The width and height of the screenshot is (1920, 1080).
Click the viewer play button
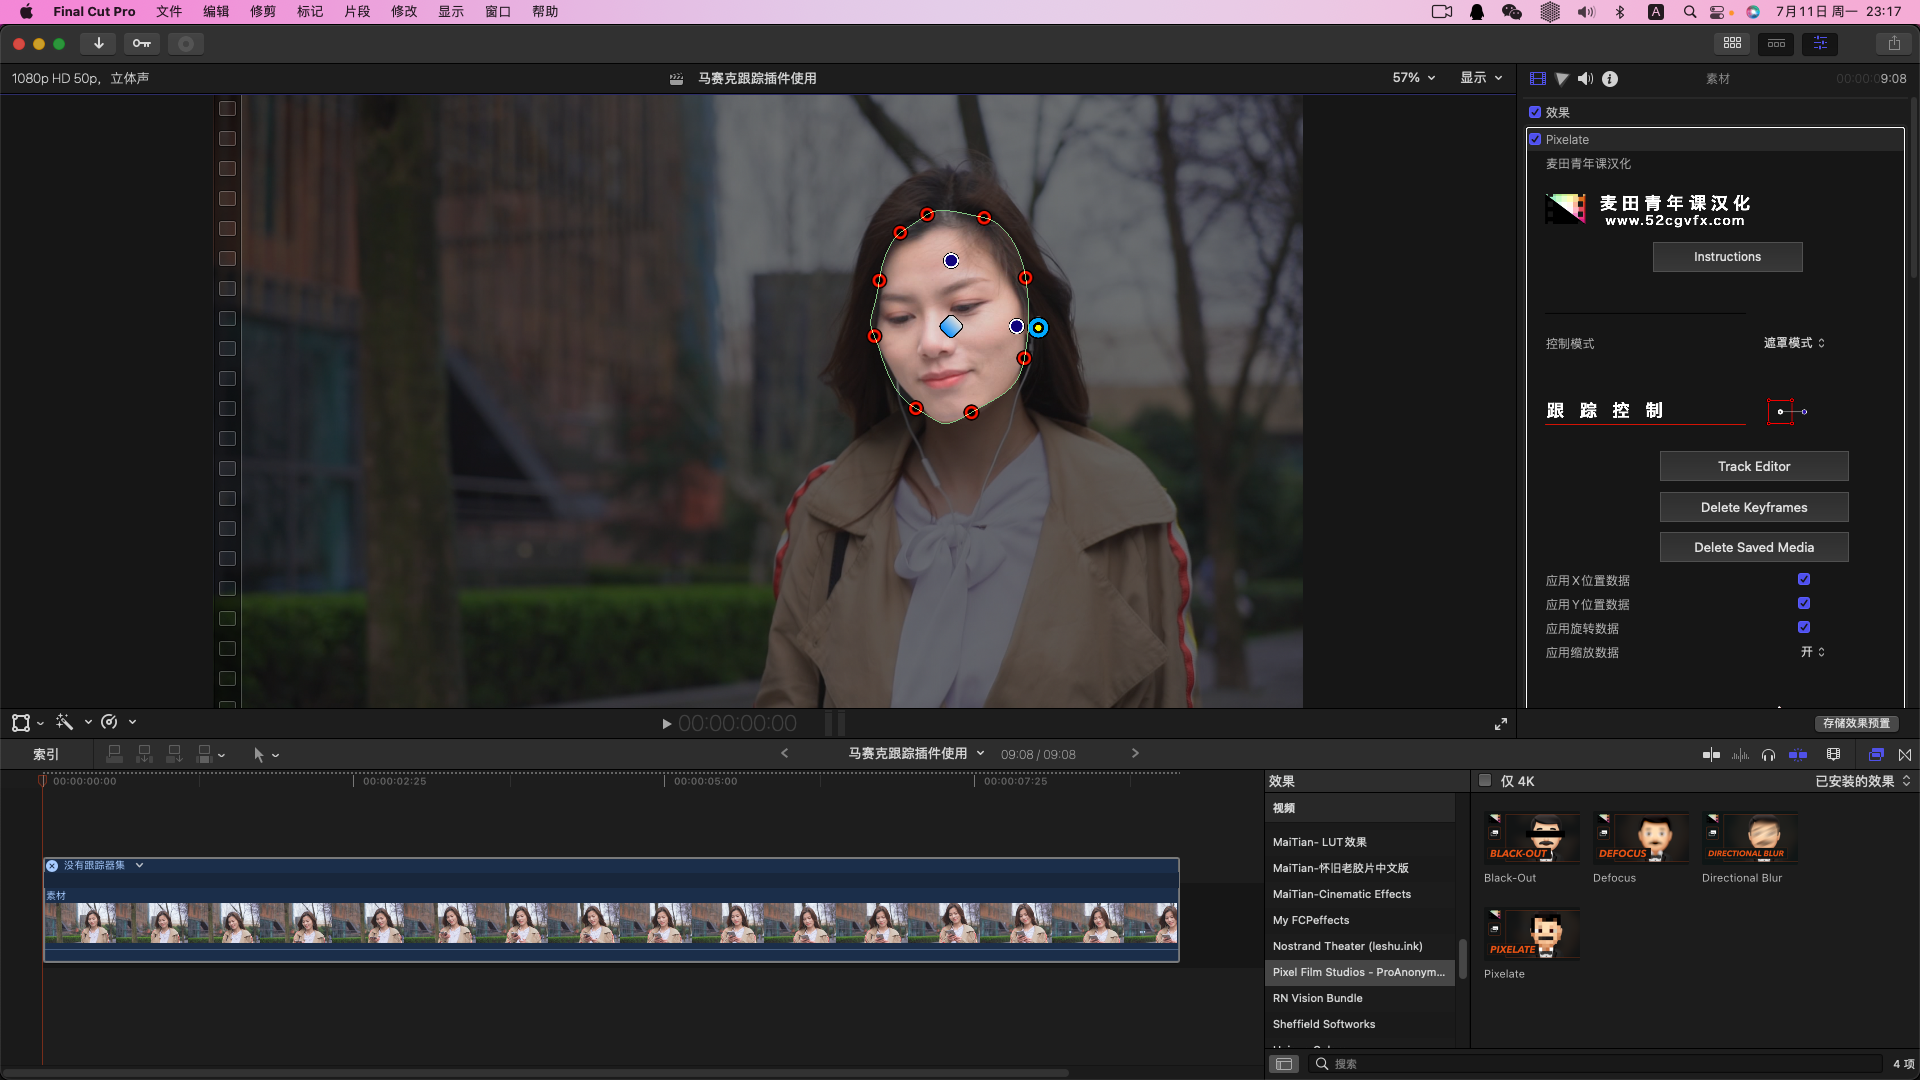coord(667,724)
